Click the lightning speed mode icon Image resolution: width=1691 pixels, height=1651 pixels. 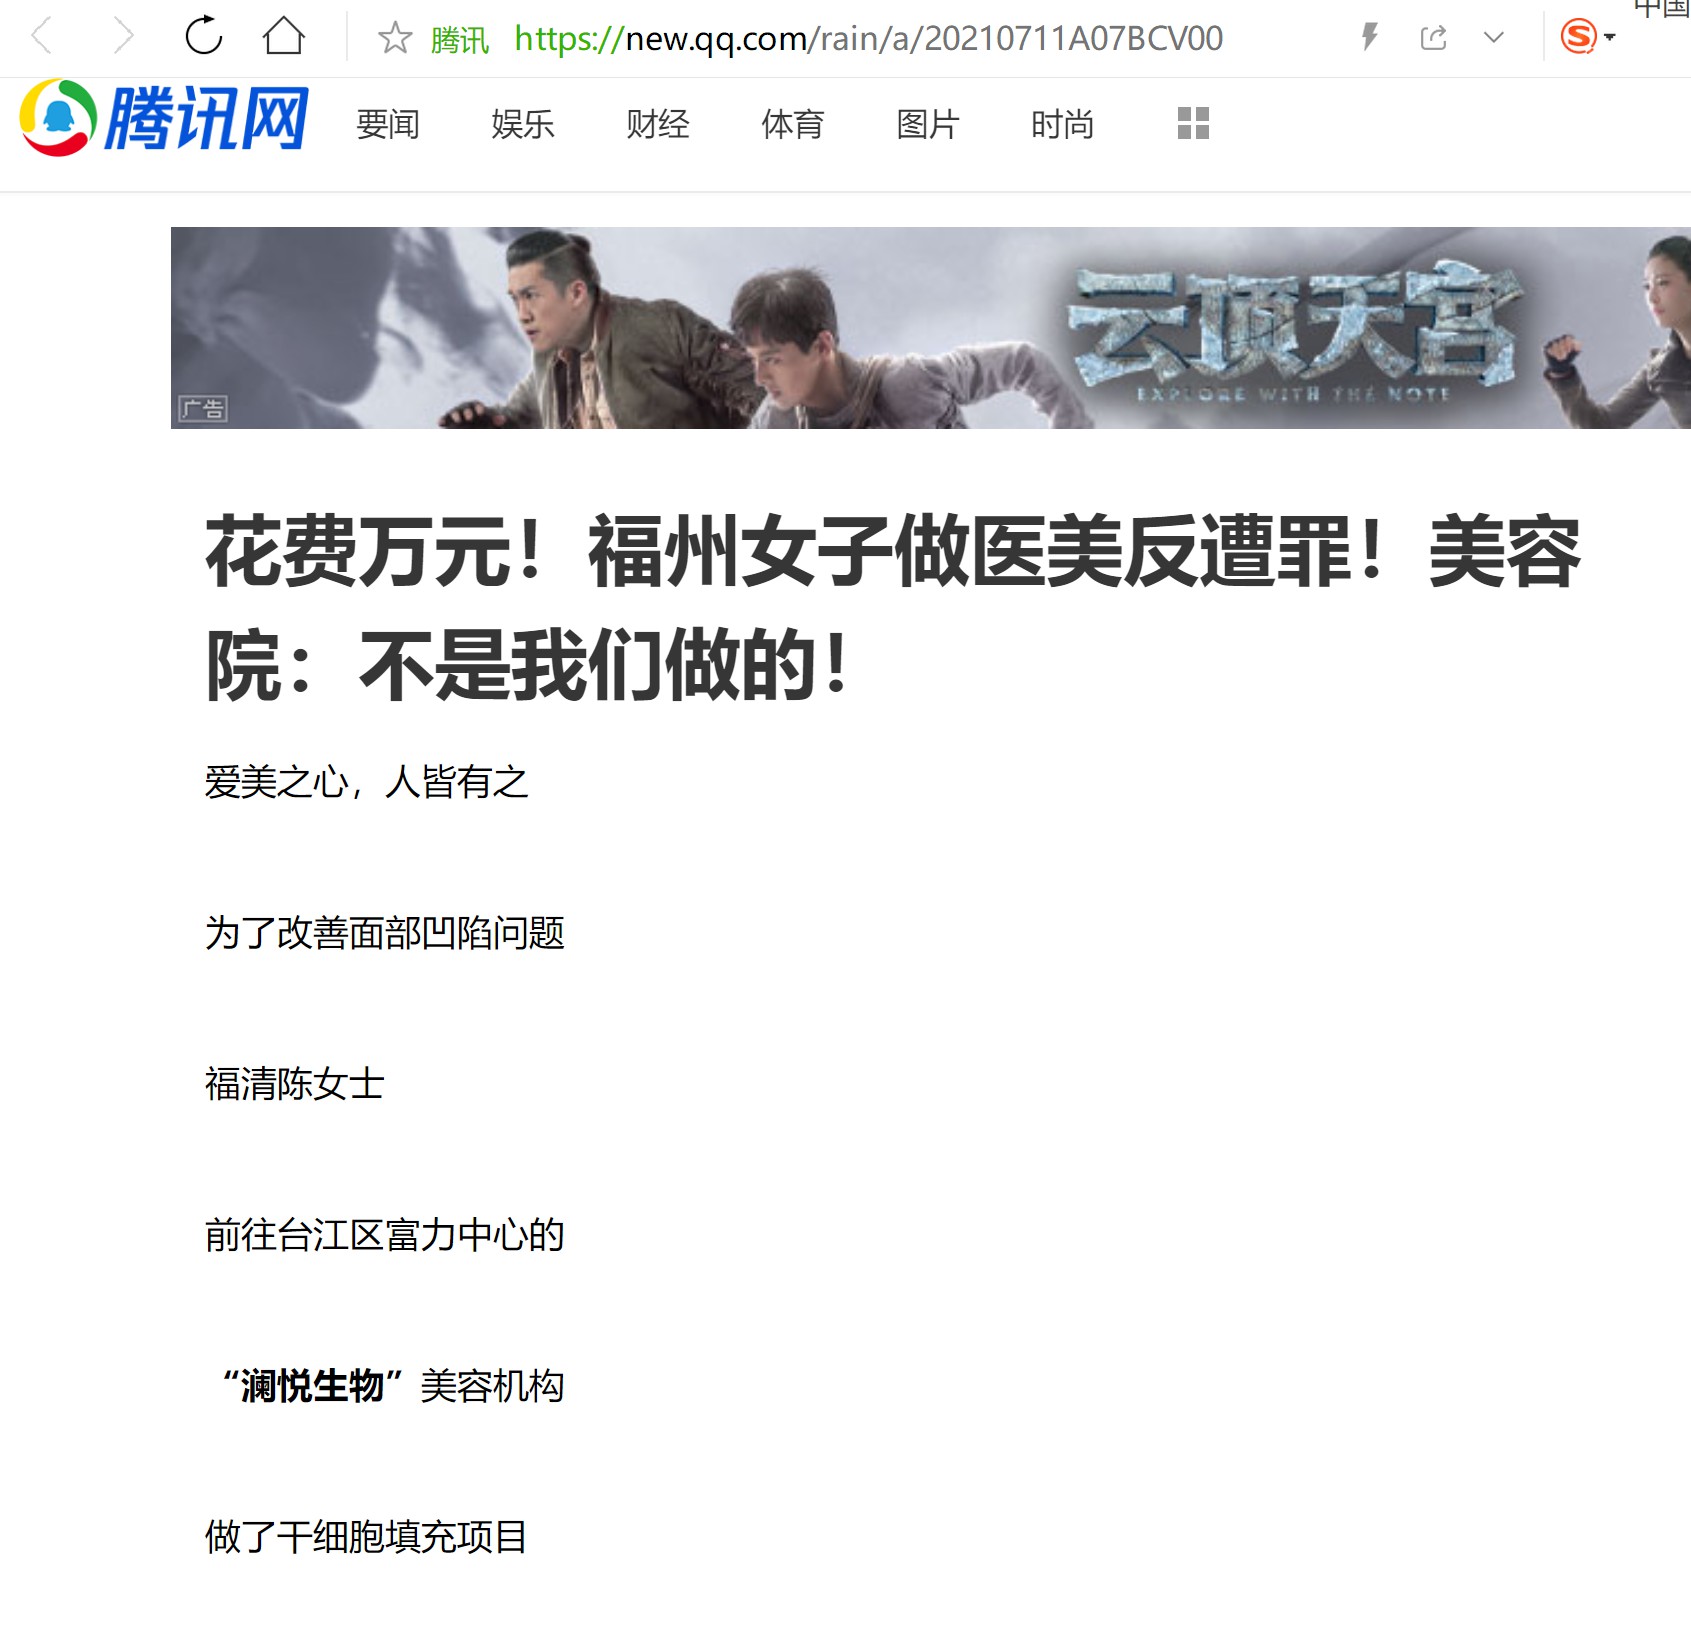(1370, 38)
